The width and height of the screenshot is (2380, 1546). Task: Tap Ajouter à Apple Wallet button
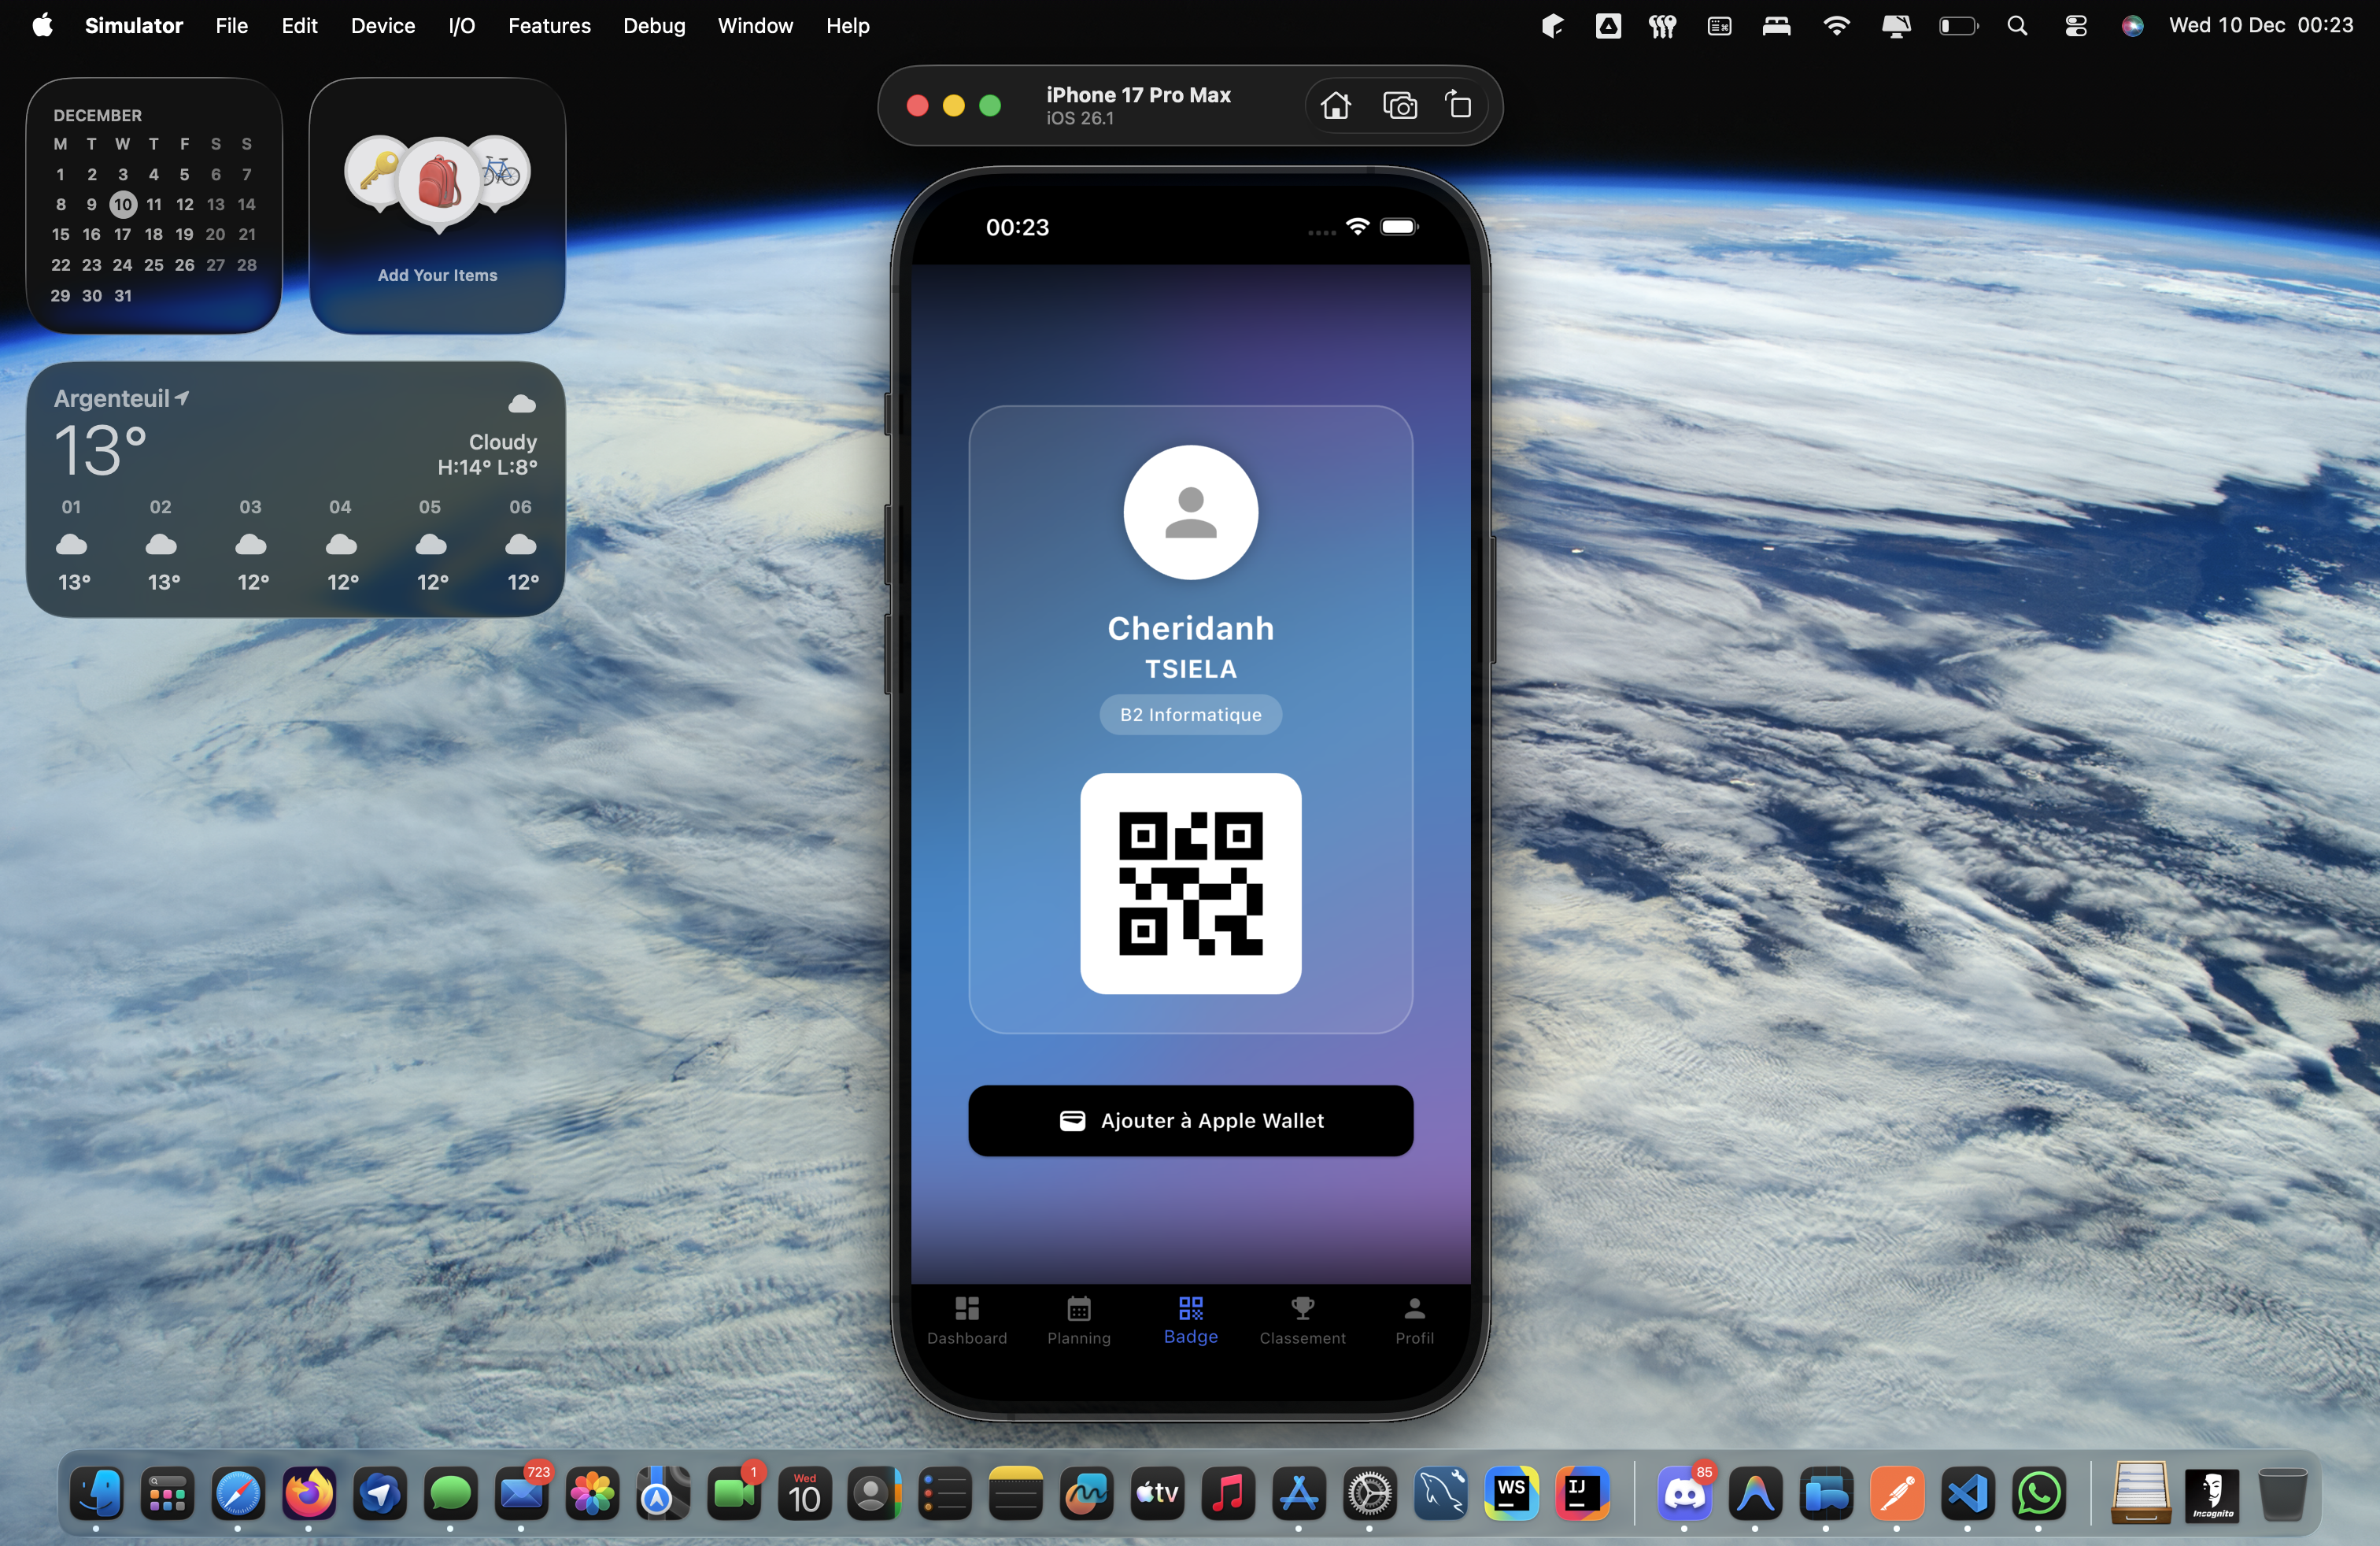pos(1190,1120)
